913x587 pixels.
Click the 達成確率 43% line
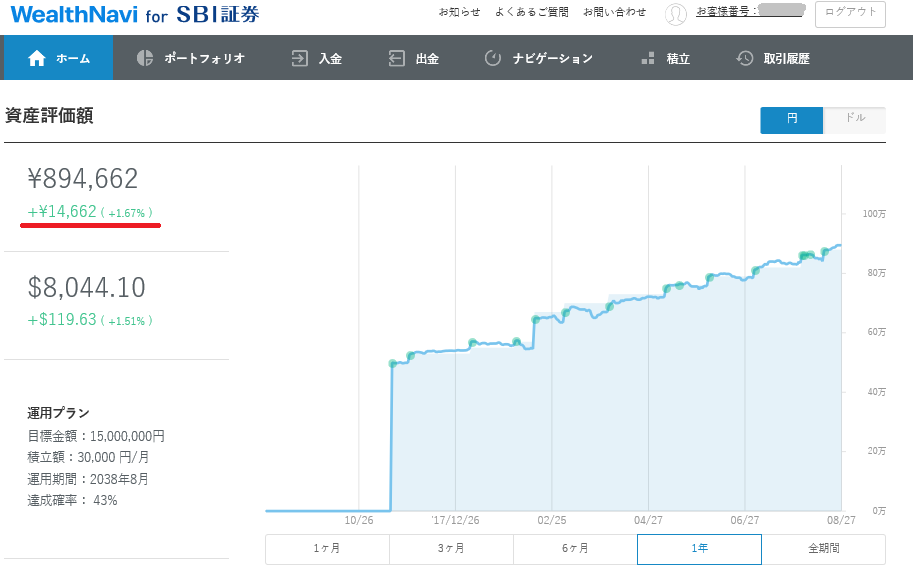[72, 500]
